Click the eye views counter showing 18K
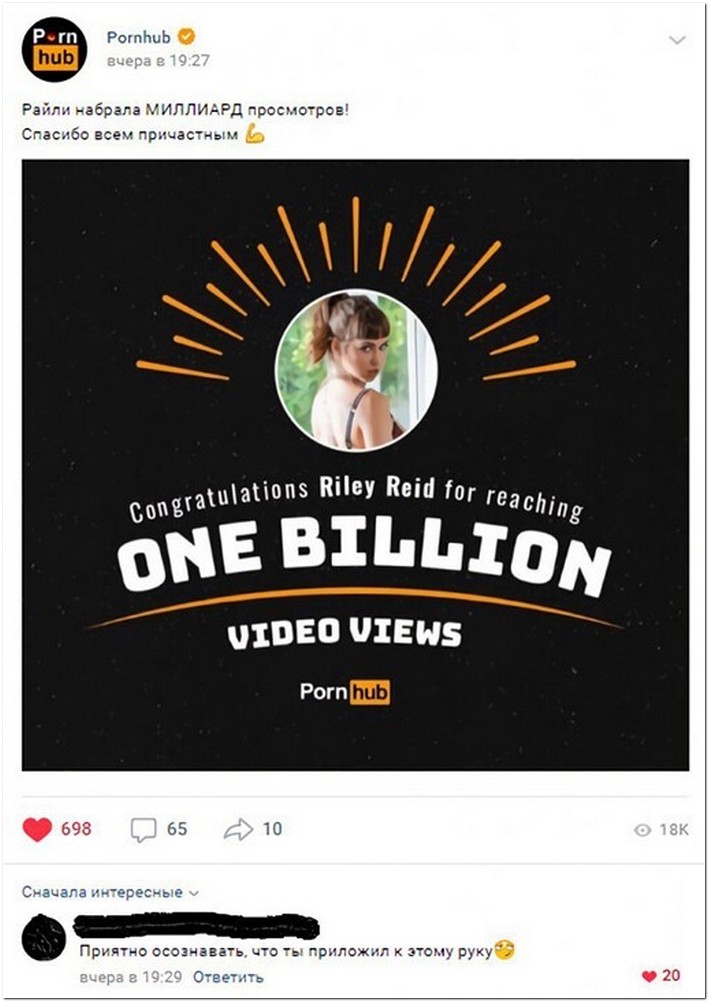 [661, 829]
